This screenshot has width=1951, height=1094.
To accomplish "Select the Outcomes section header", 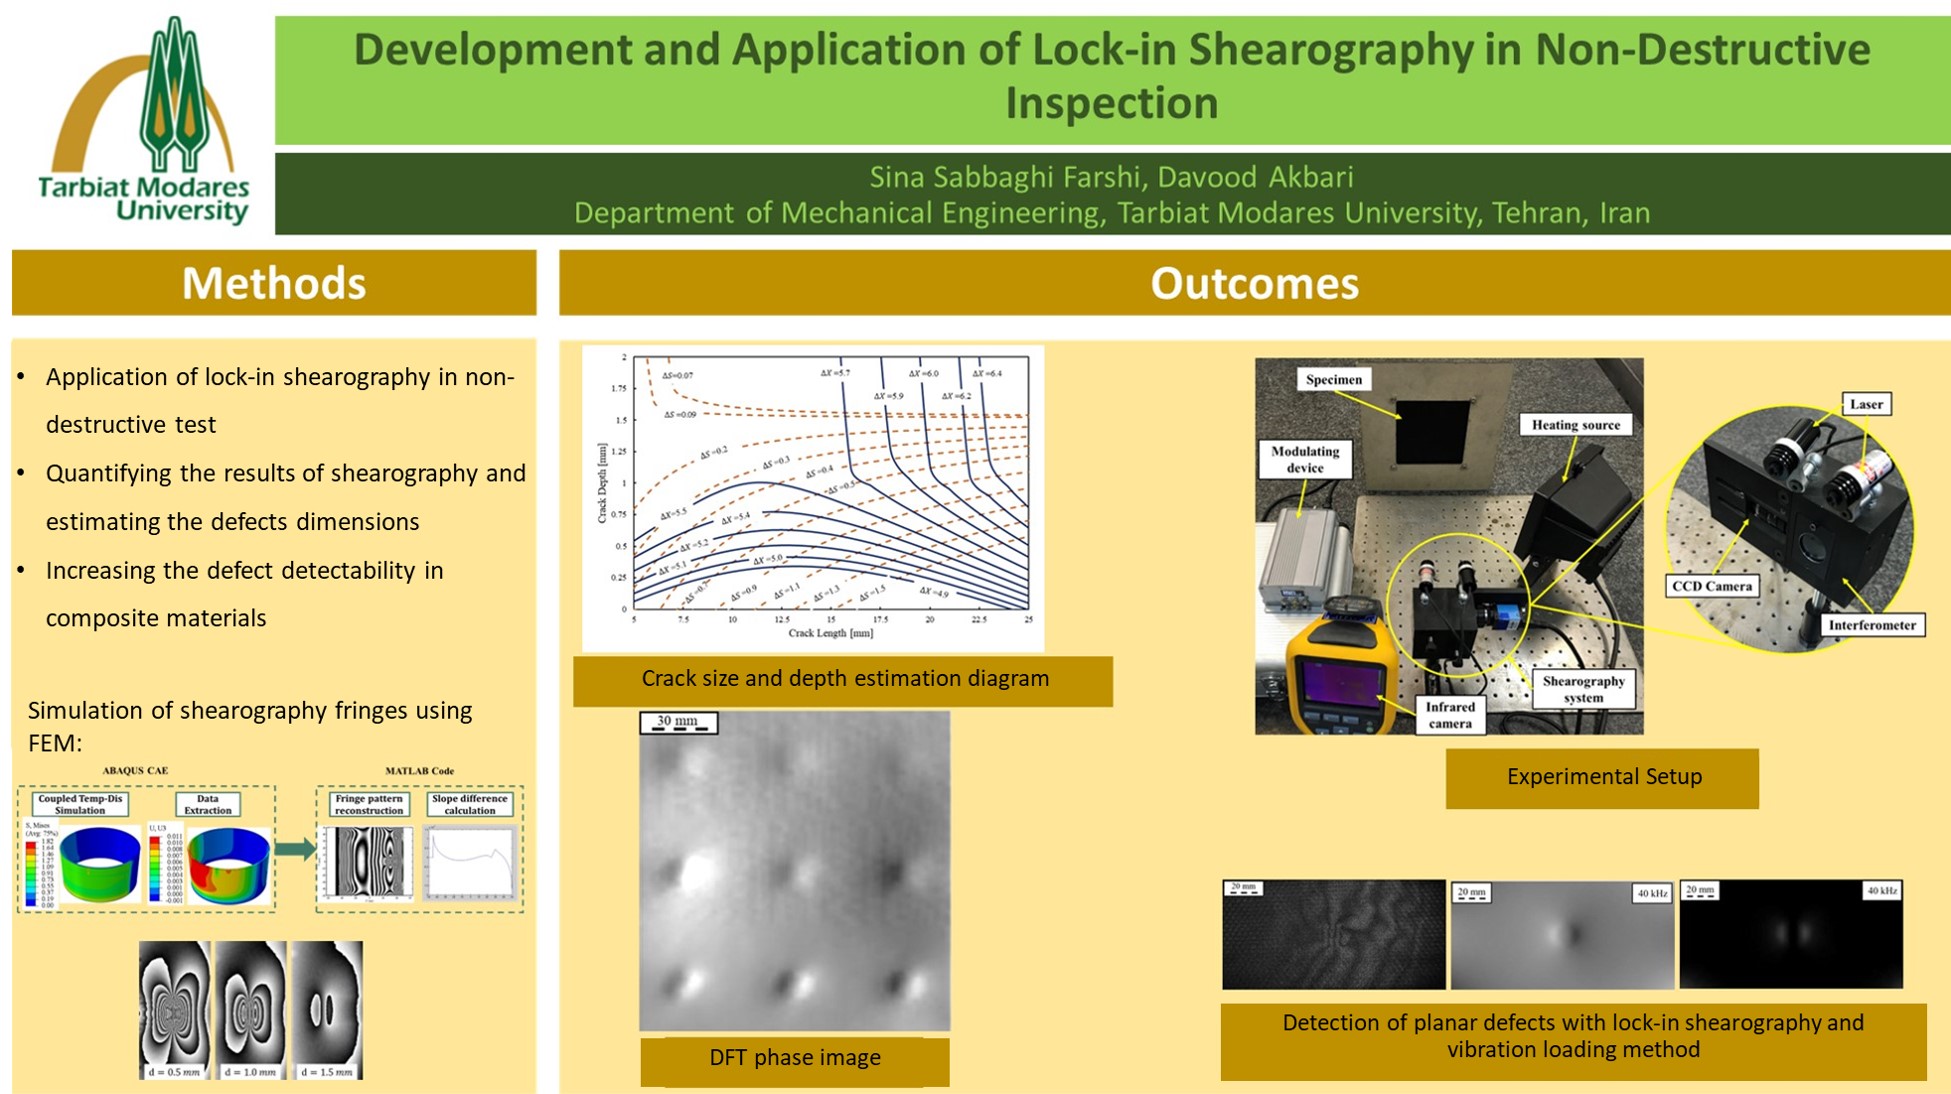I will (x=1253, y=283).
